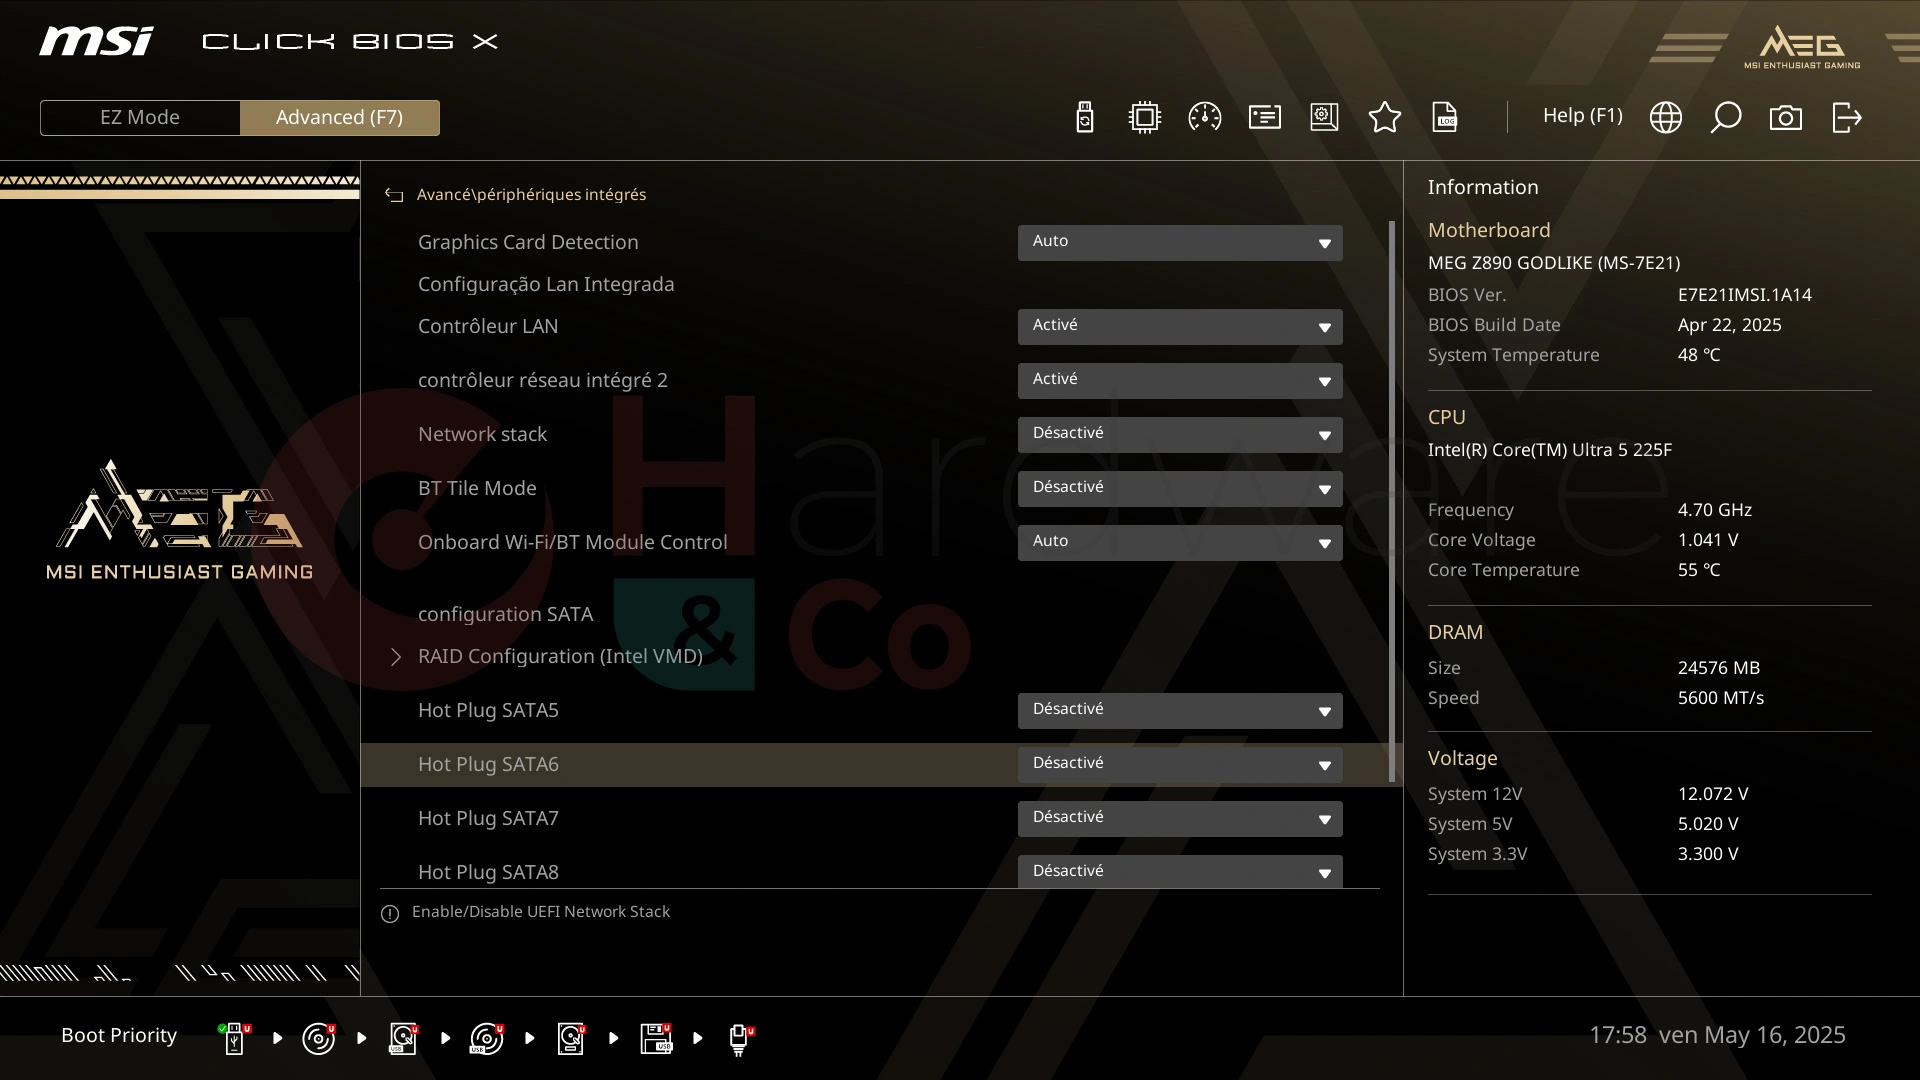Viewport: 1920px width, 1080px height.
Task: Open the M-Flash USB update icon
Action: click(x=1084, y=117)
